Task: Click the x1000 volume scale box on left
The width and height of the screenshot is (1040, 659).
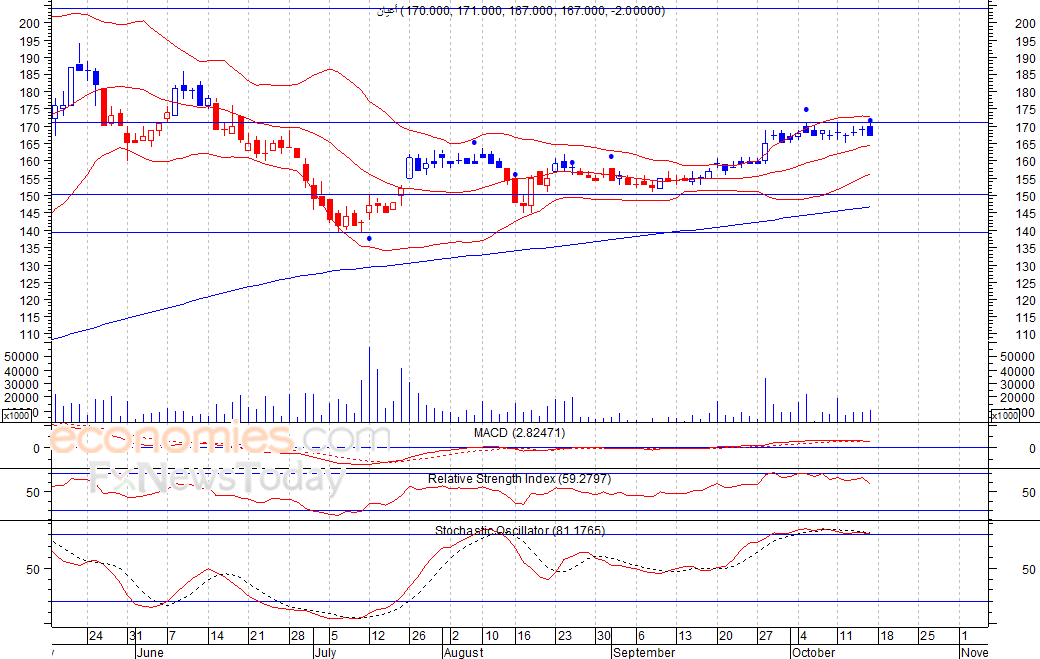Action: point(17,415)
